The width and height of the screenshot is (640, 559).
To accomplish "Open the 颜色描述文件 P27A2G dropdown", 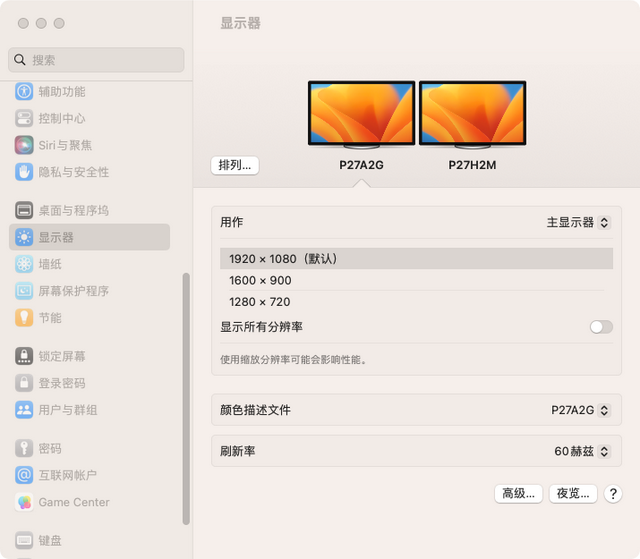I will (580, 410).
